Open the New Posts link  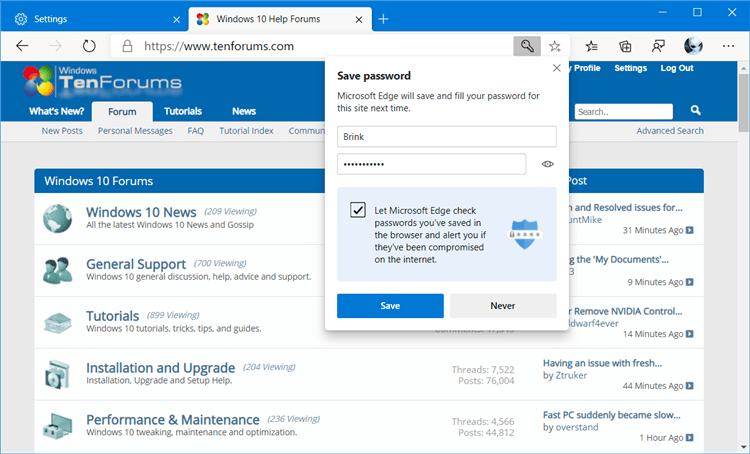pos(62,131)
